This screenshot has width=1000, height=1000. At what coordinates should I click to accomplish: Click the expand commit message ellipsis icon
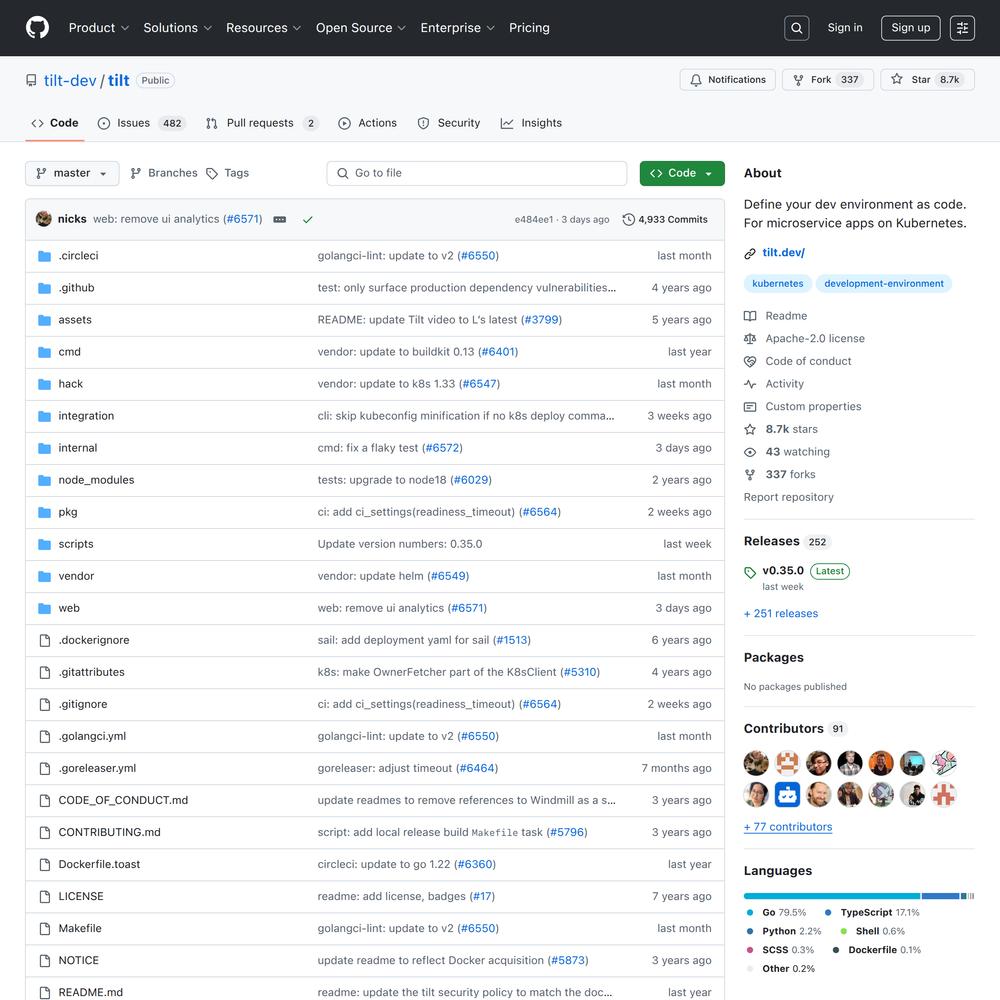point(279,219)
